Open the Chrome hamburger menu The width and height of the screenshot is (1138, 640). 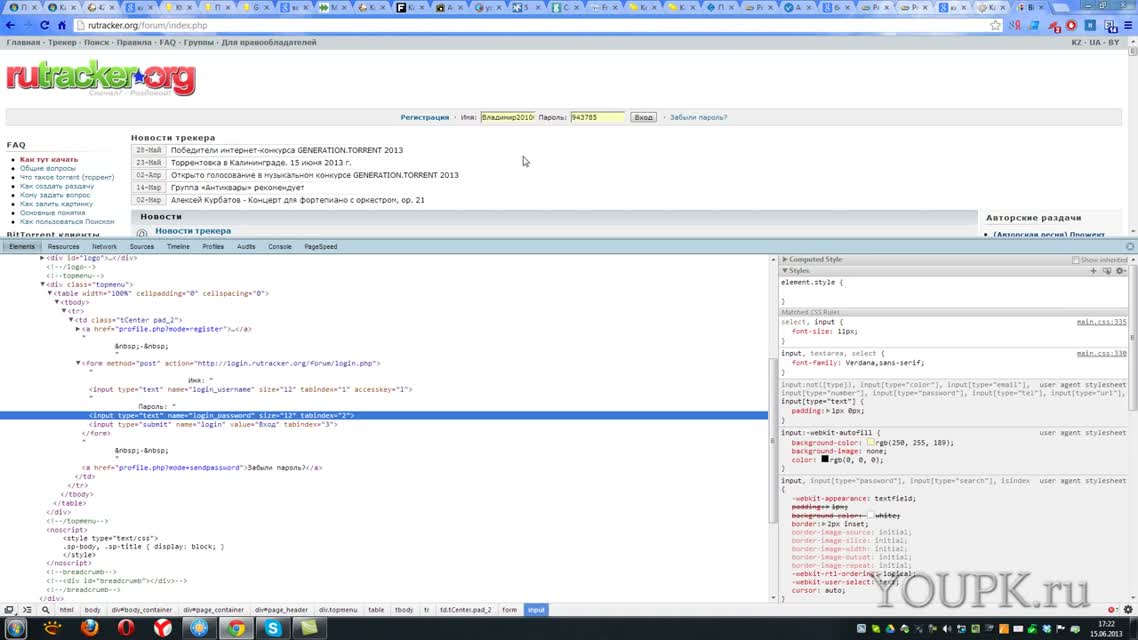coord(1128,25)
